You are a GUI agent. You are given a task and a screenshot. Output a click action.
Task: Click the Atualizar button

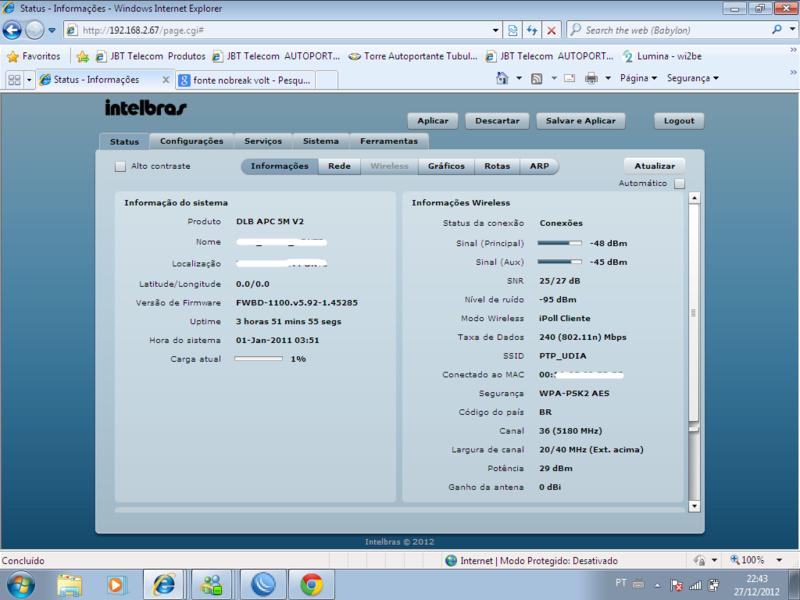654,166
